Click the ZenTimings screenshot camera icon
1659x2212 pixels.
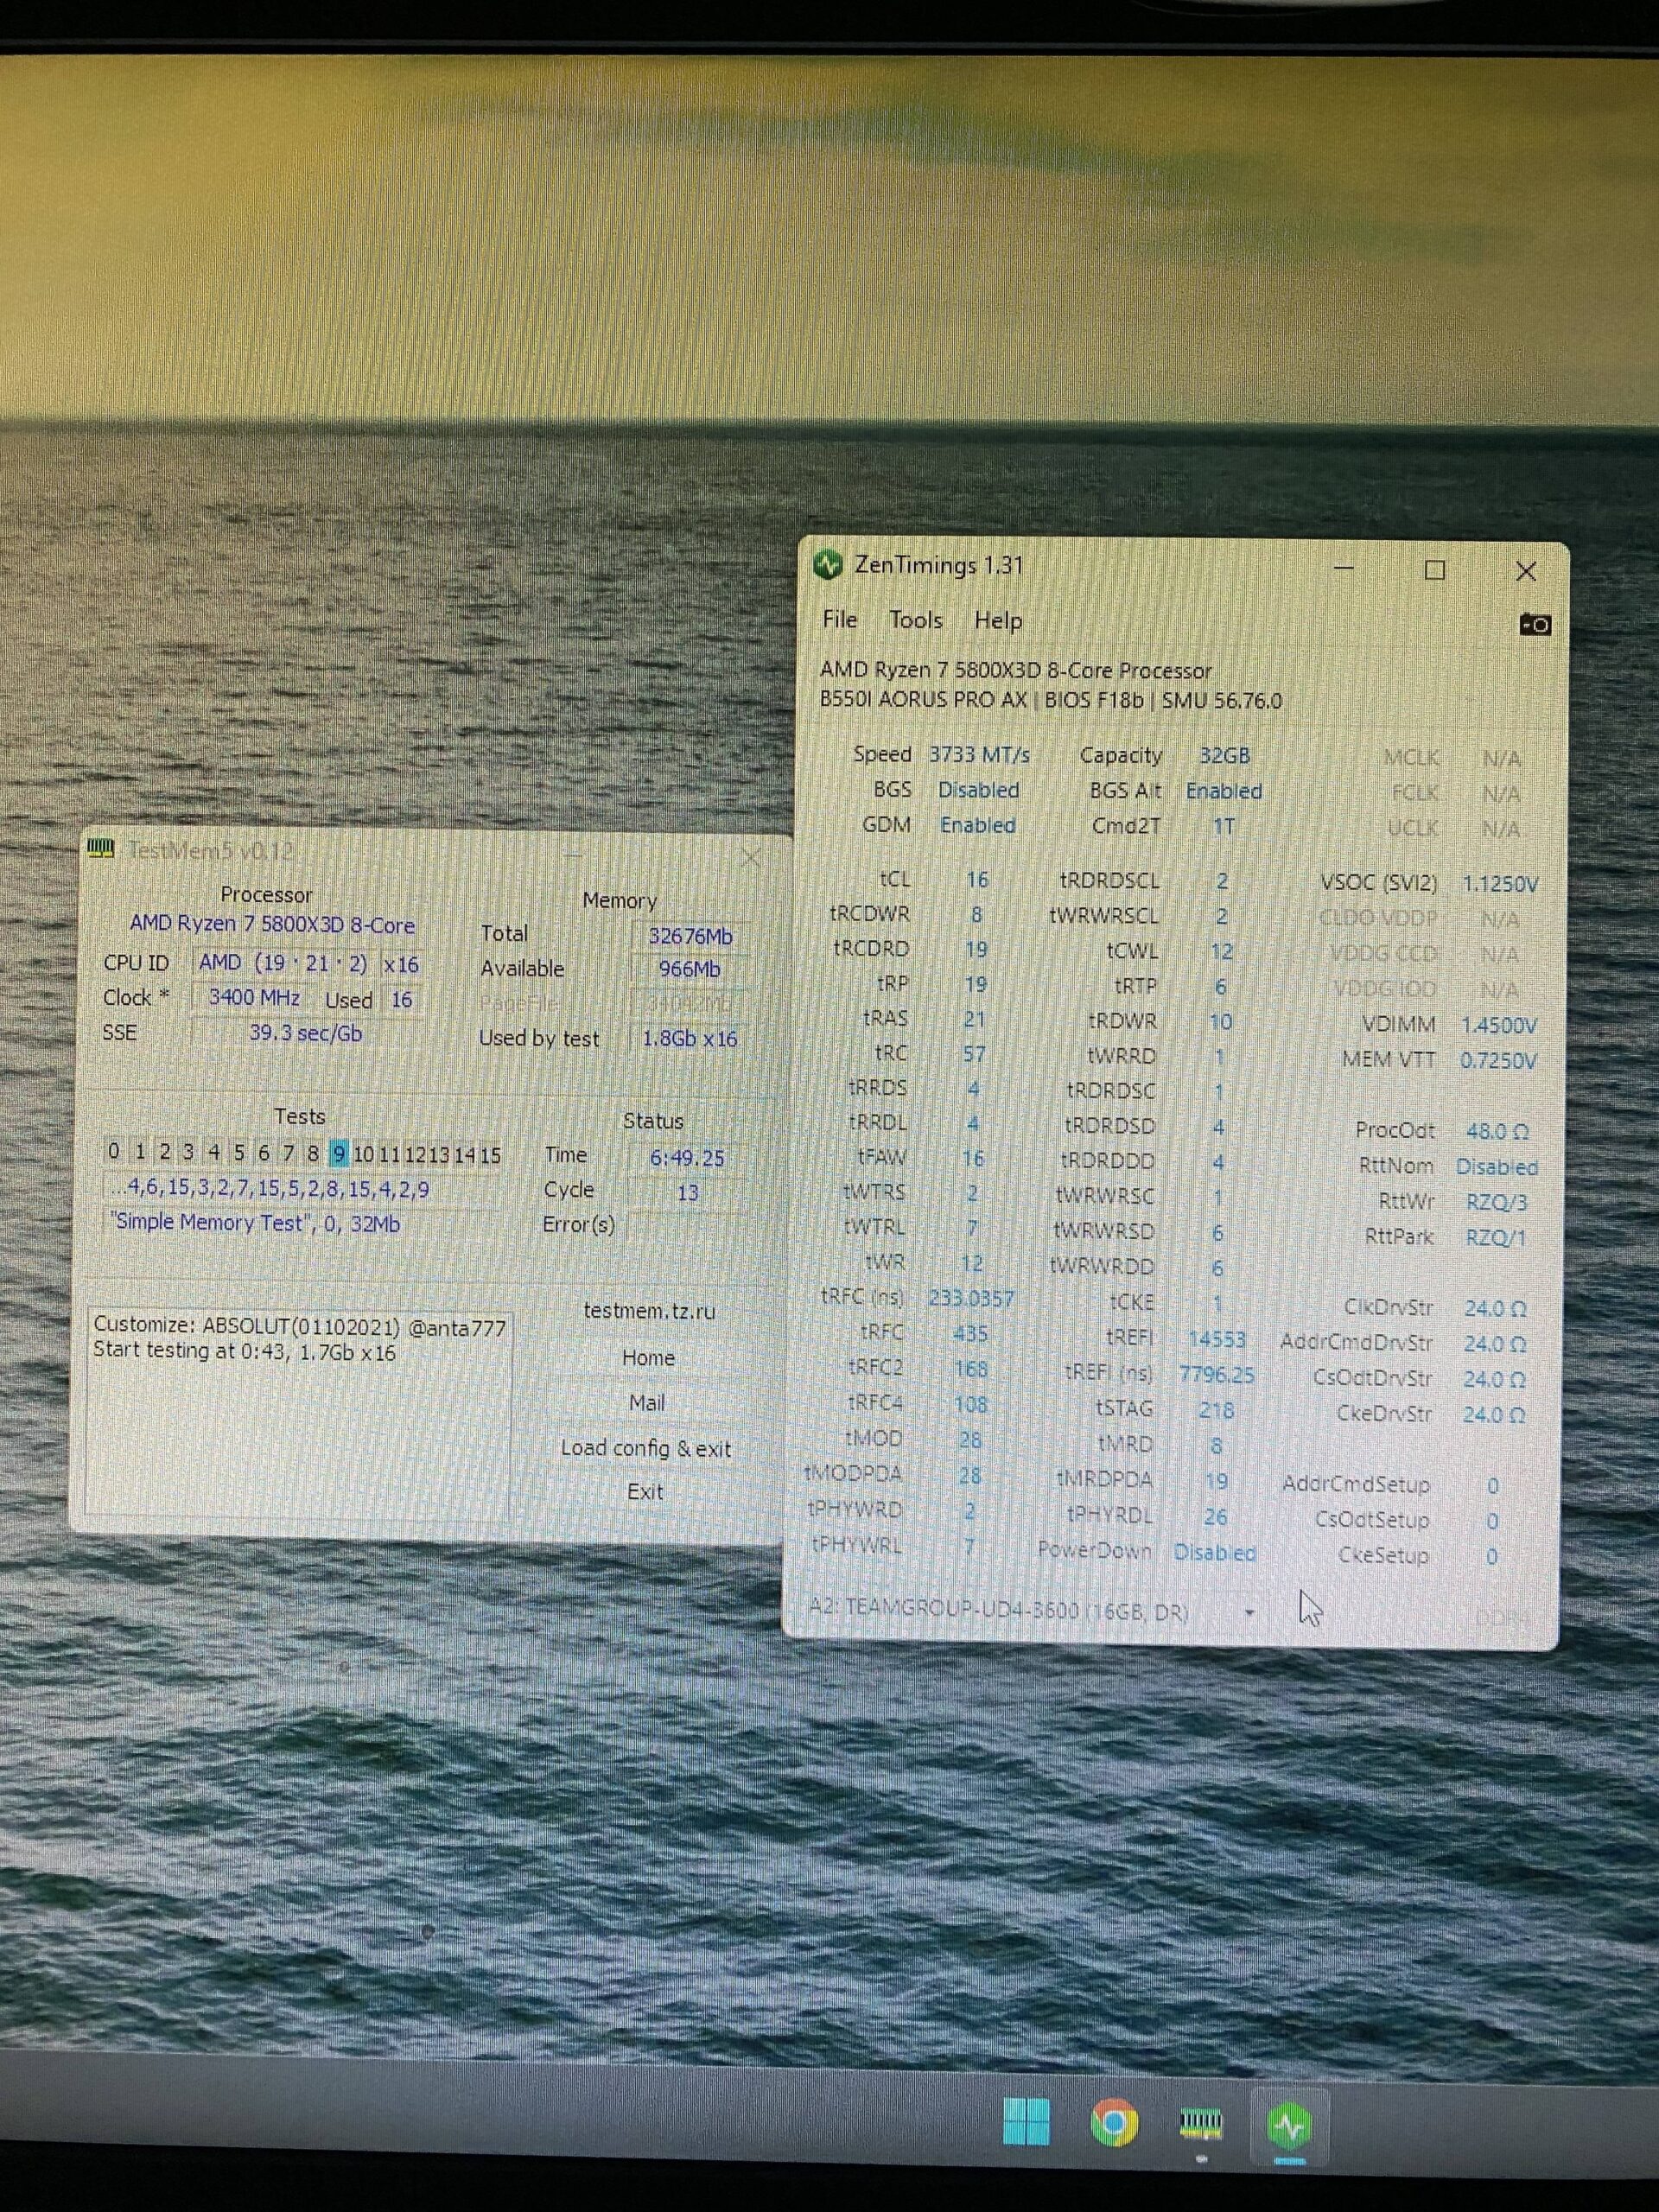coord(1535,625)
